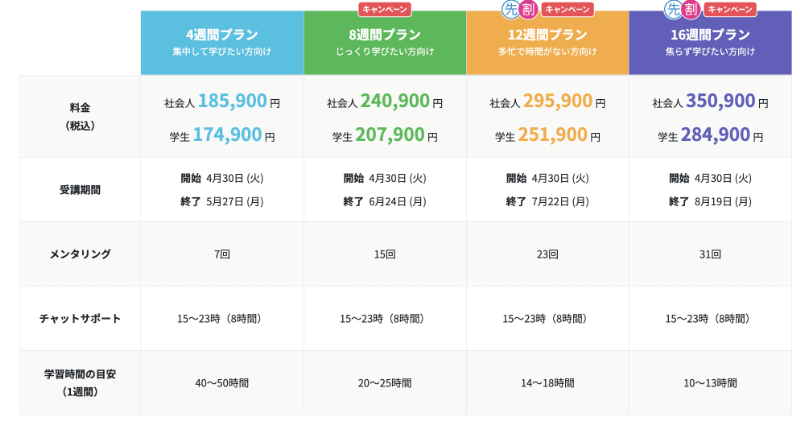Click the 31回 mentoring cell

click(710, 254)
